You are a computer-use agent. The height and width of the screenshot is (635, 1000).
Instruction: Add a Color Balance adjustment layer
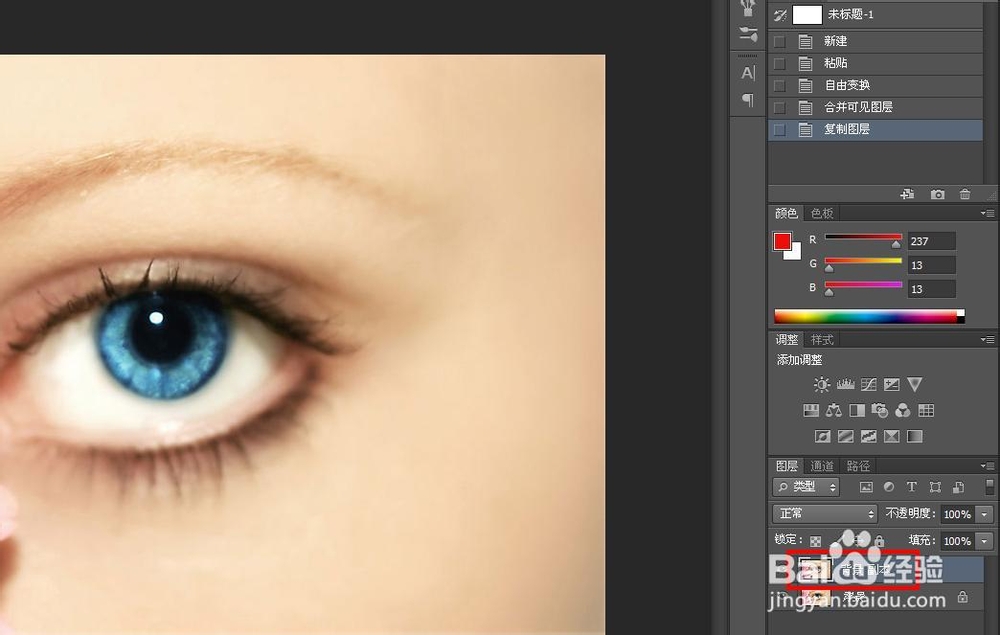(x=834, y=410)
